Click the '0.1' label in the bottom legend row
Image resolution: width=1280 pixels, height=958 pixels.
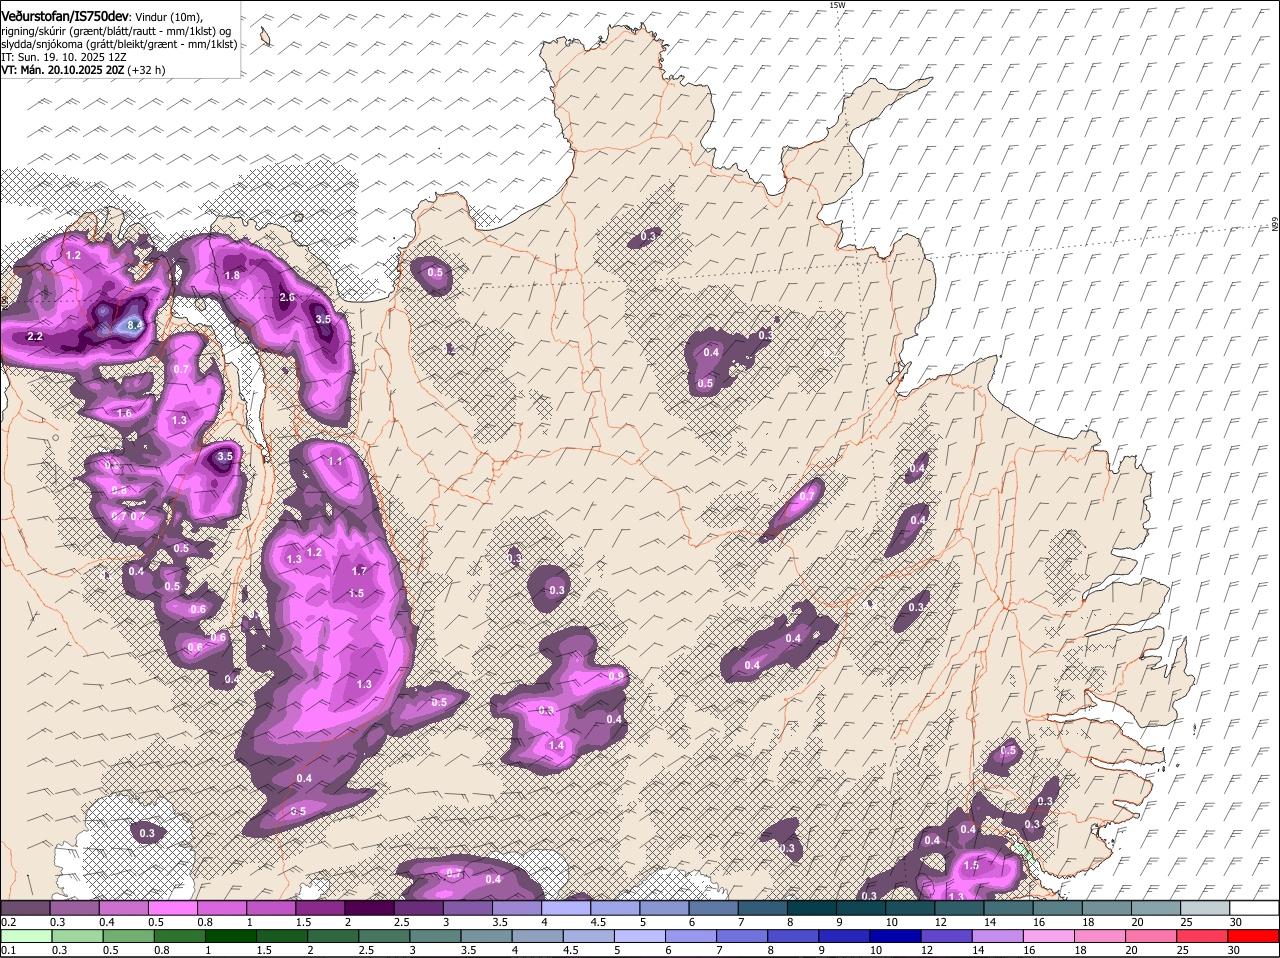pos(7,951)
